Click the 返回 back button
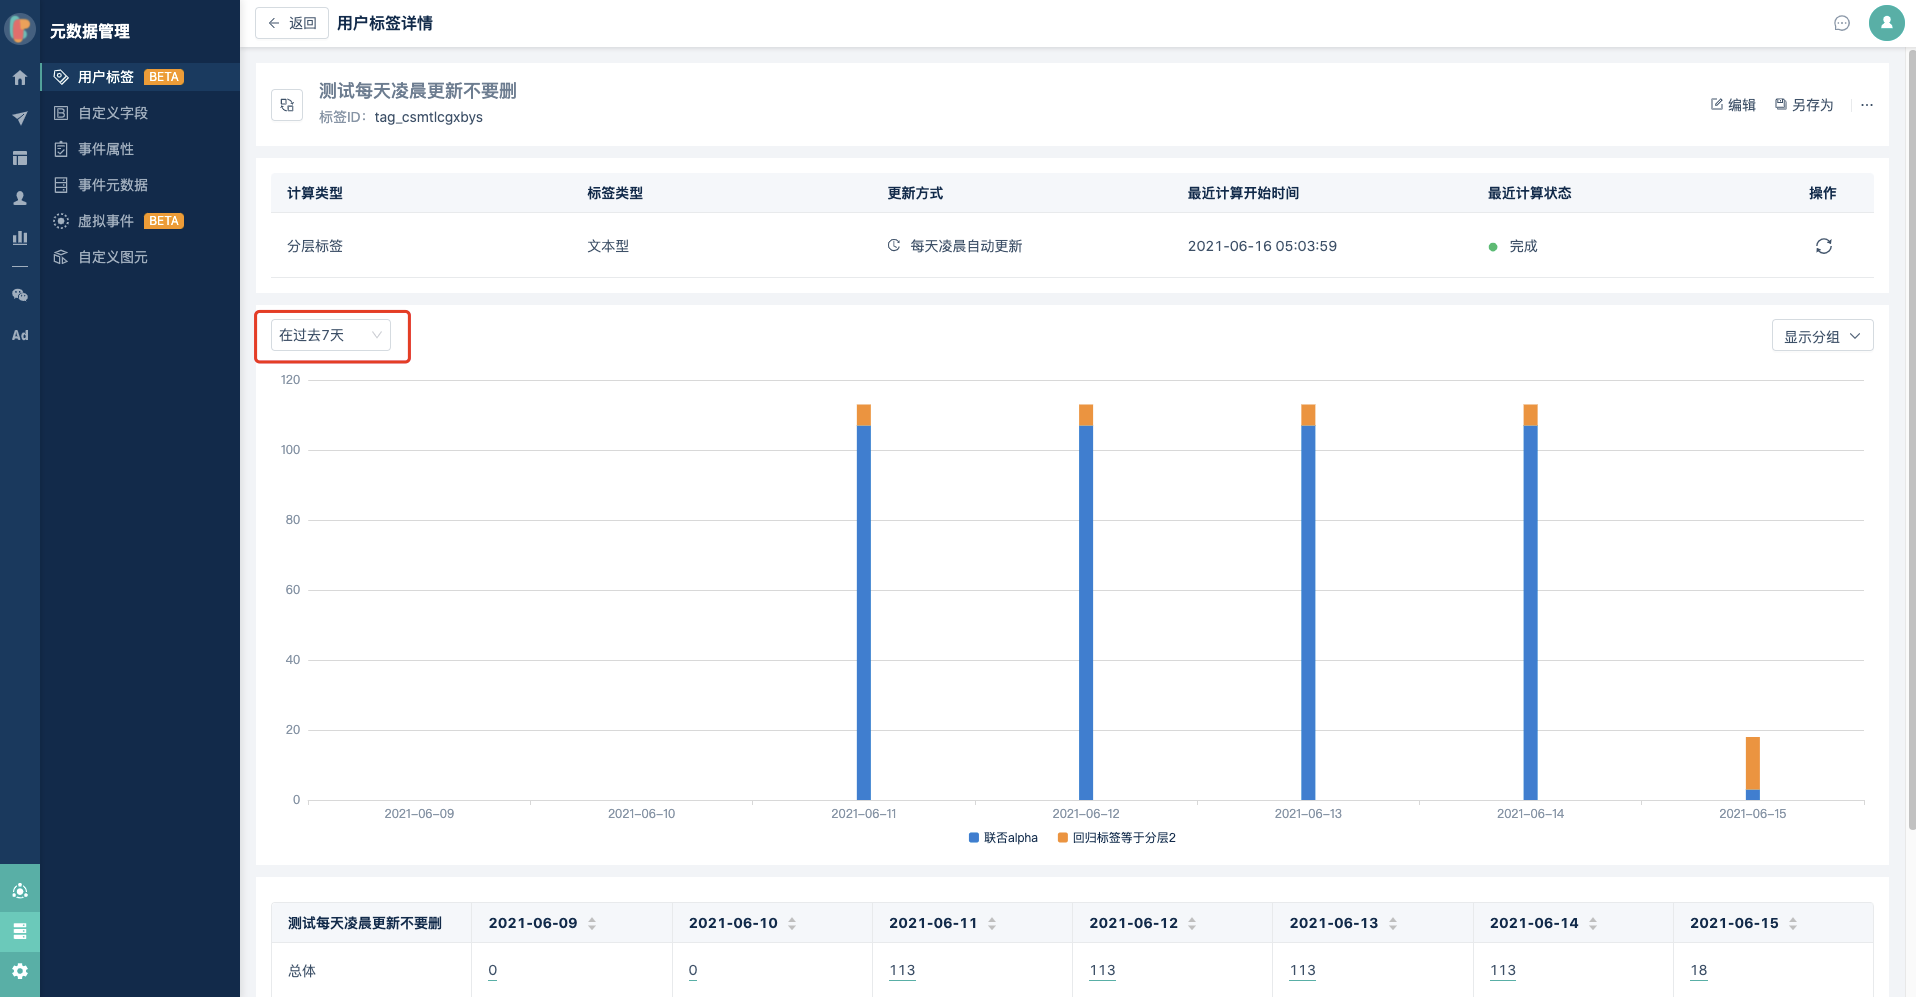1916x997 pixels. [x=292, y=23]
